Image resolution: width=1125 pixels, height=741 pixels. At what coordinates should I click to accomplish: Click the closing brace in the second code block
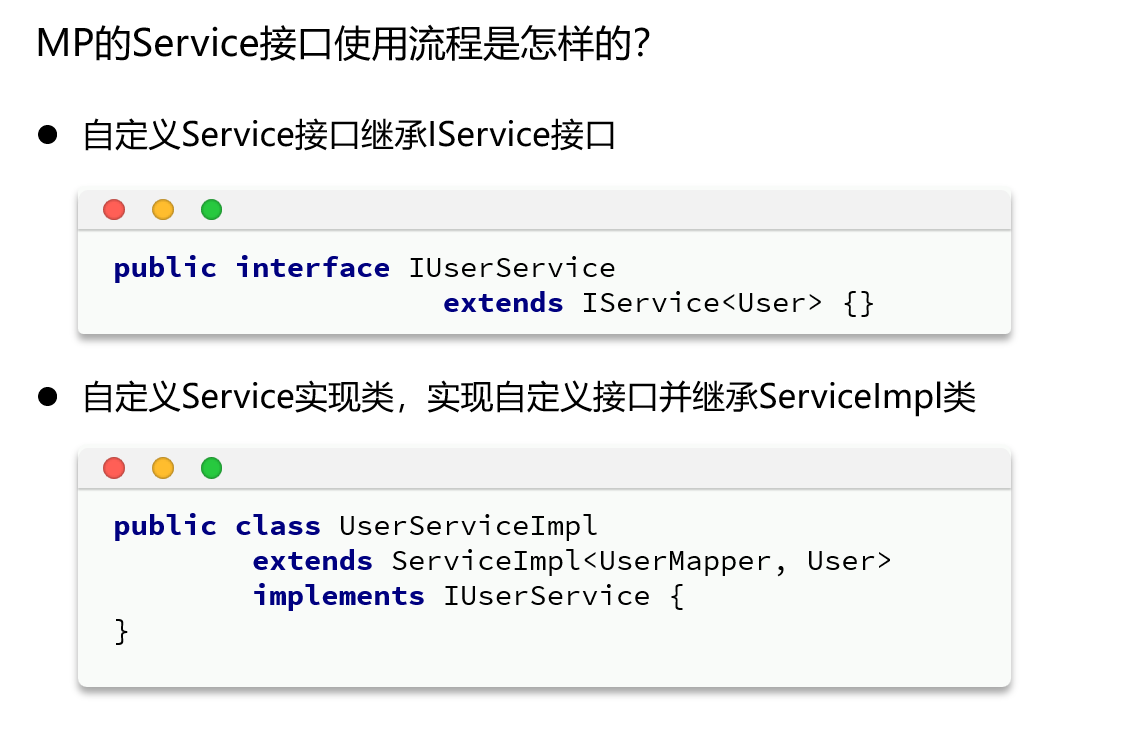(x=121, y=631)
